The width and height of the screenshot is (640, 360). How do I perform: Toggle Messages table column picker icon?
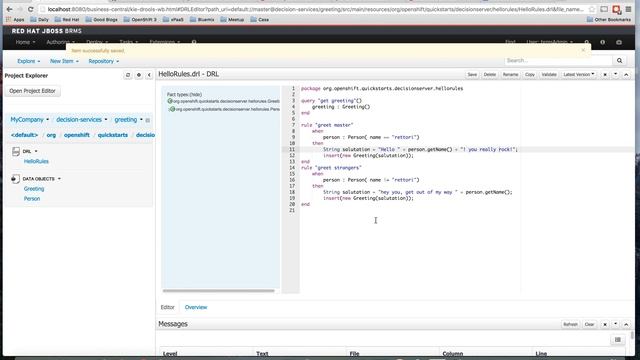(618, 340)
